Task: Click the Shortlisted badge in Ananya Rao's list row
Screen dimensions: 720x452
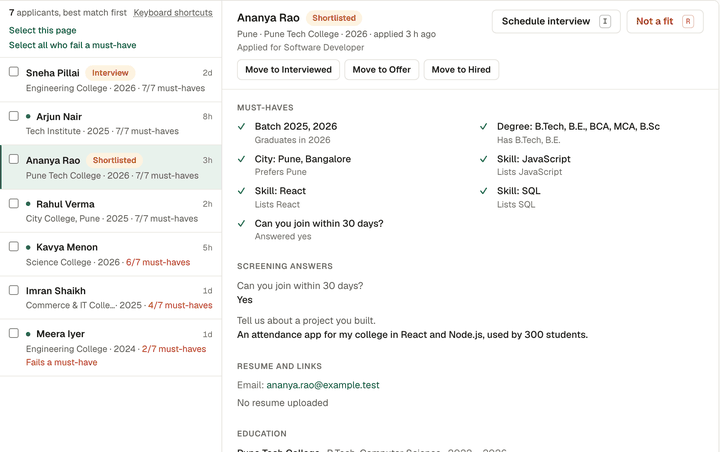Action: [114, 160]
